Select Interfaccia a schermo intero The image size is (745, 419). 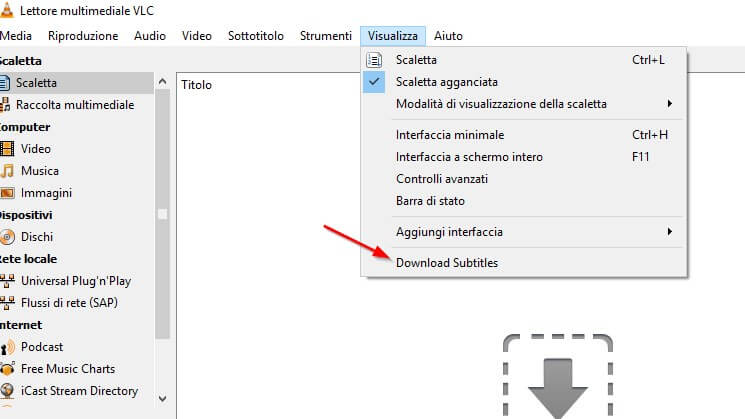tap(524, 157)
